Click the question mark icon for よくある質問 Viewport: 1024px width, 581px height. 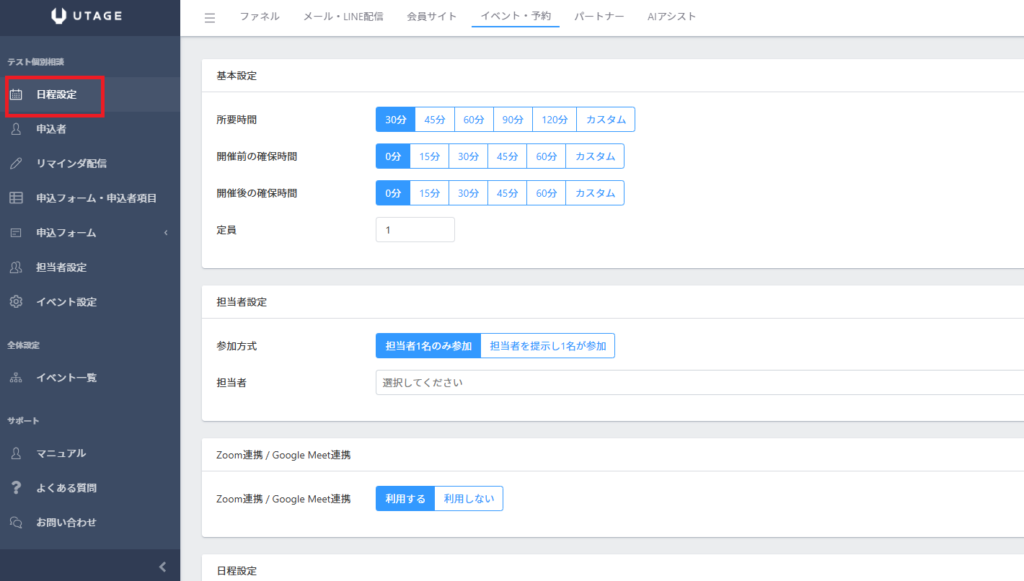coord(16,488)
